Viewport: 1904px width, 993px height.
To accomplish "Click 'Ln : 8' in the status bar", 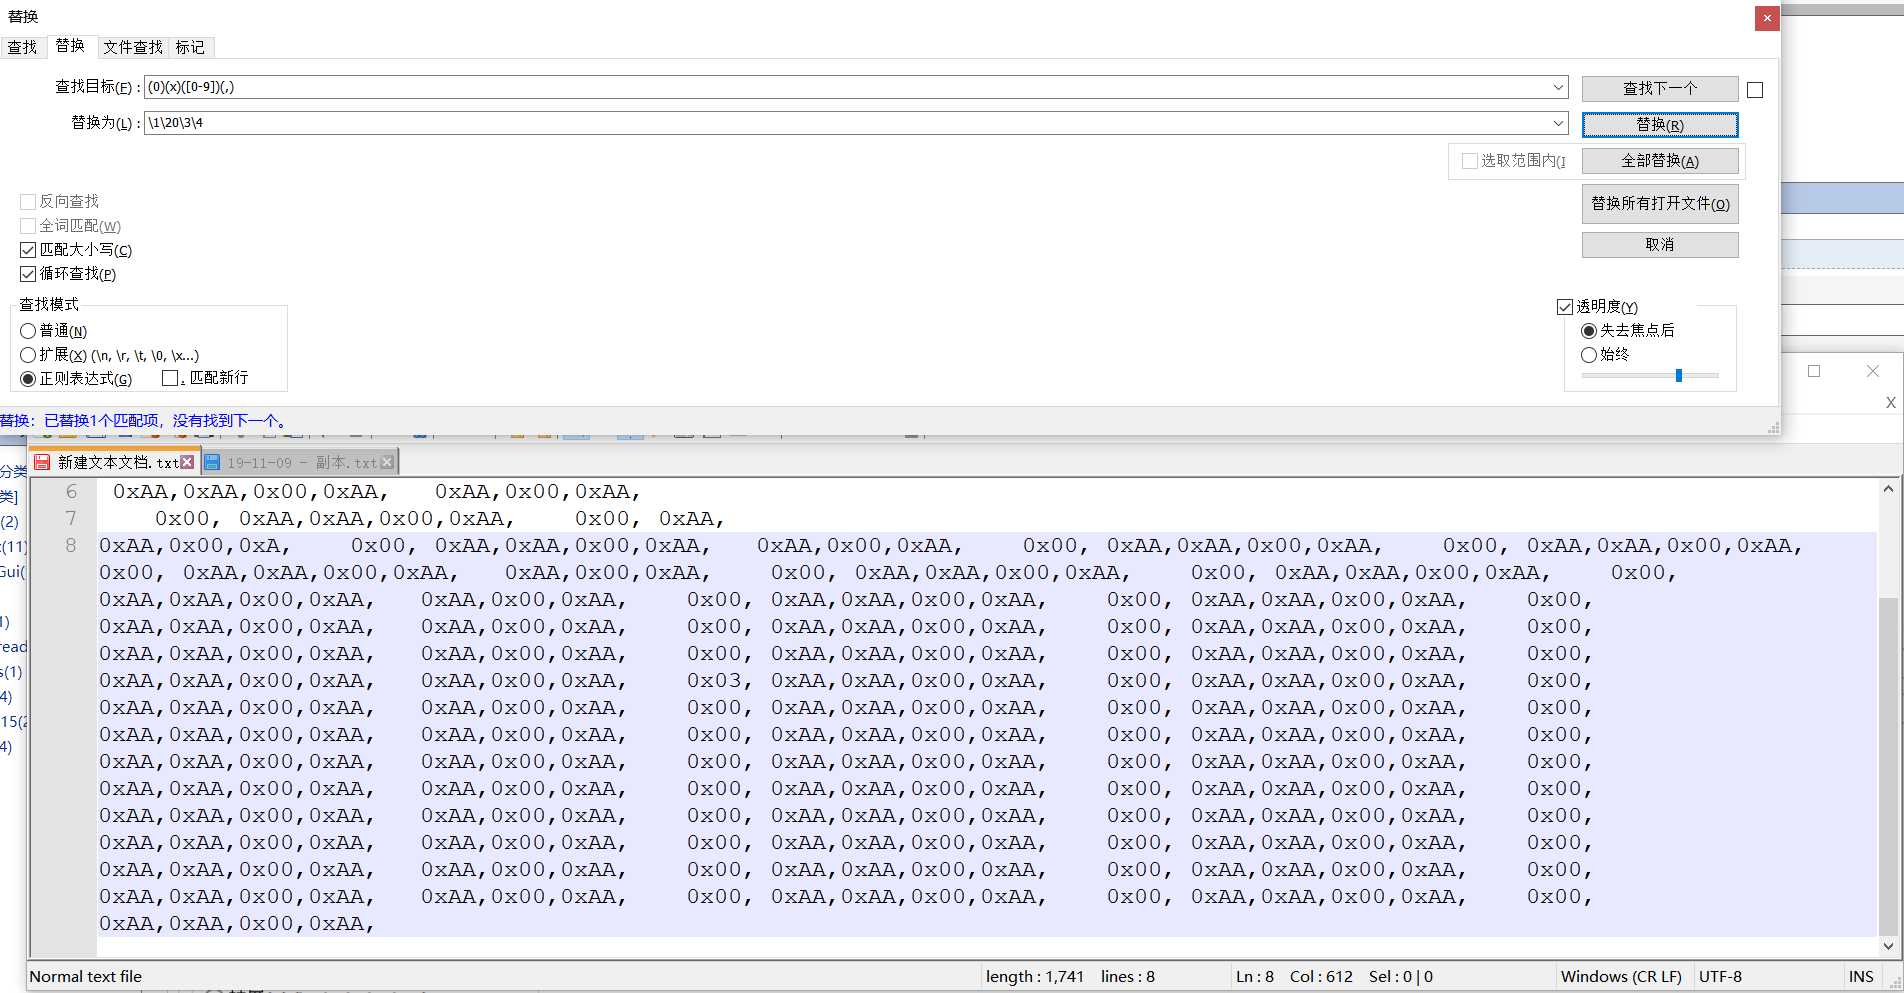I will pyautogui.click(x=1255, y=977).
